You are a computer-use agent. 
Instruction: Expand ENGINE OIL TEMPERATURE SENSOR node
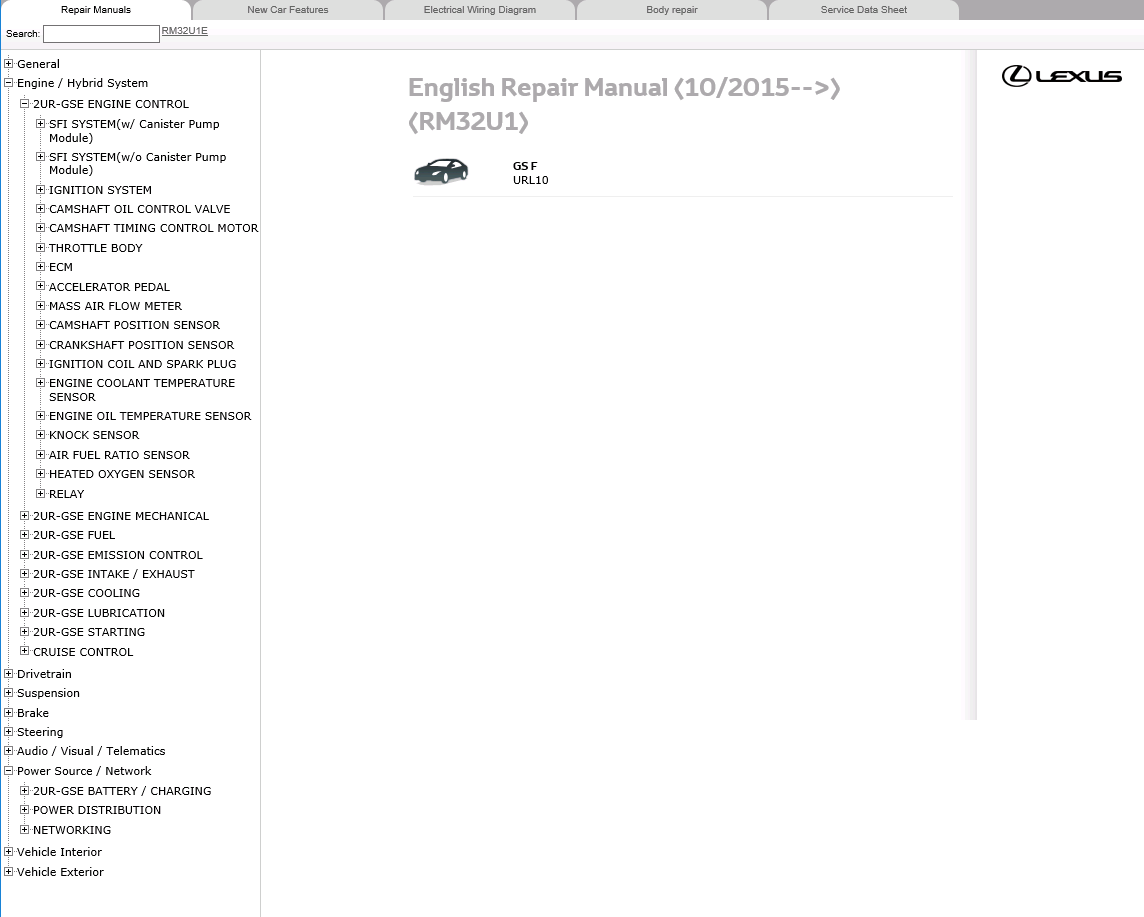(41, 415)
